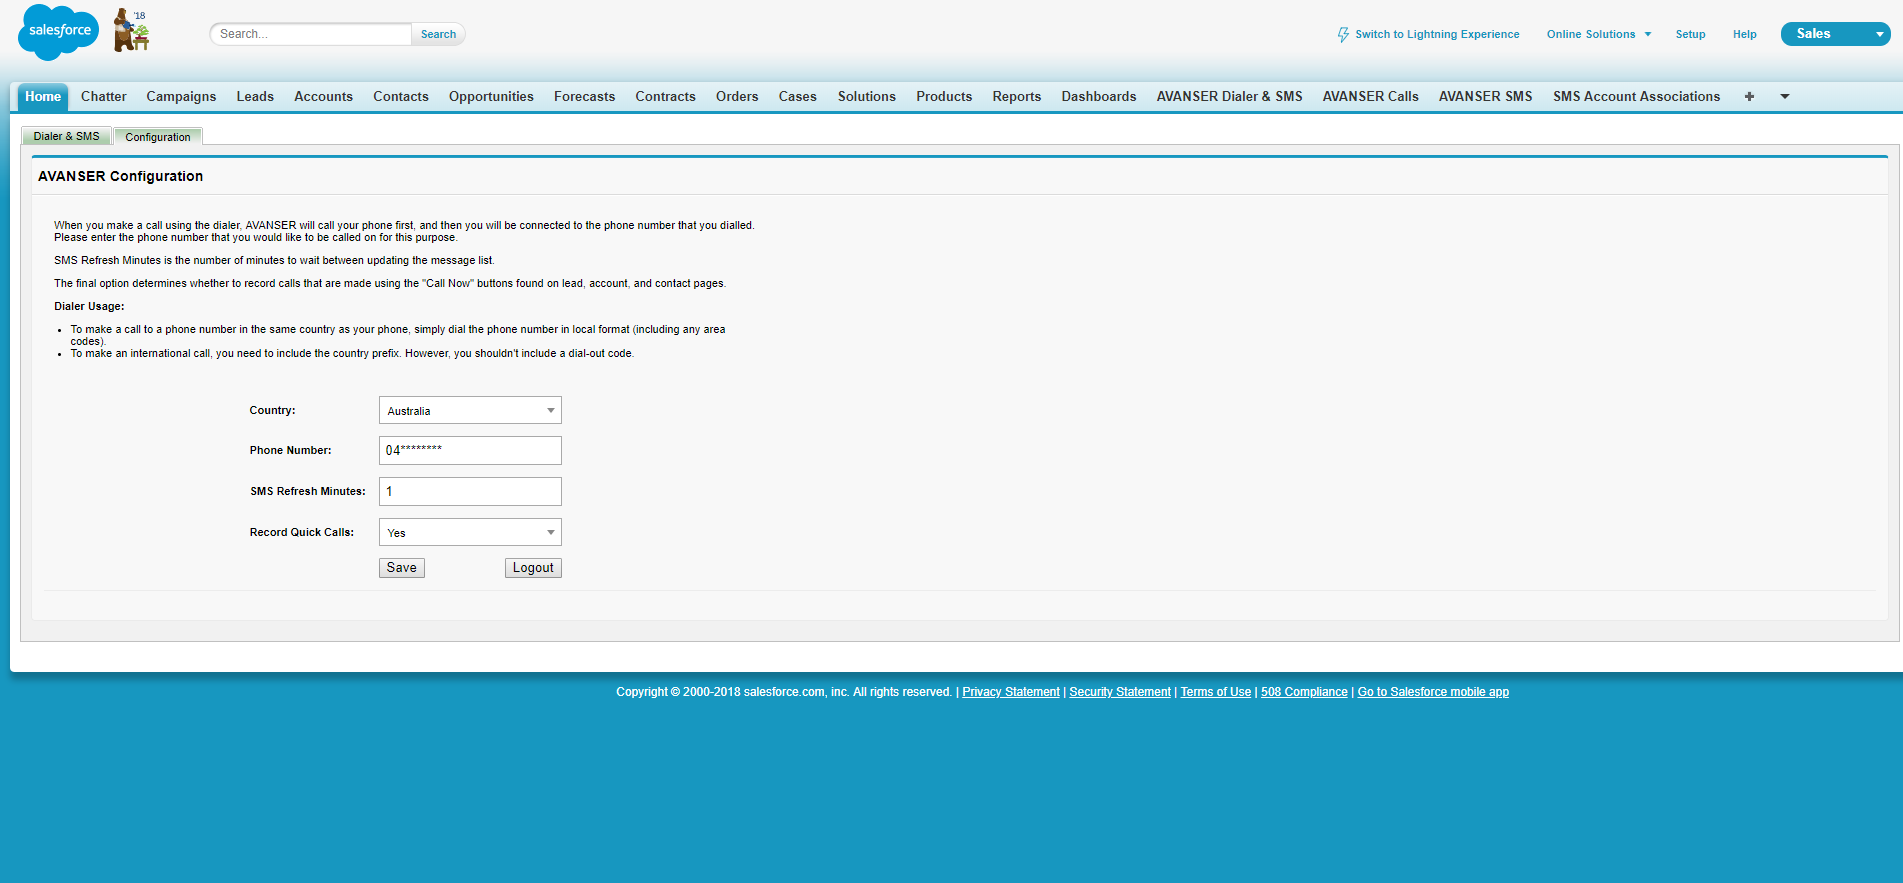Add a tab with the plus icon

pos(1749,97)
